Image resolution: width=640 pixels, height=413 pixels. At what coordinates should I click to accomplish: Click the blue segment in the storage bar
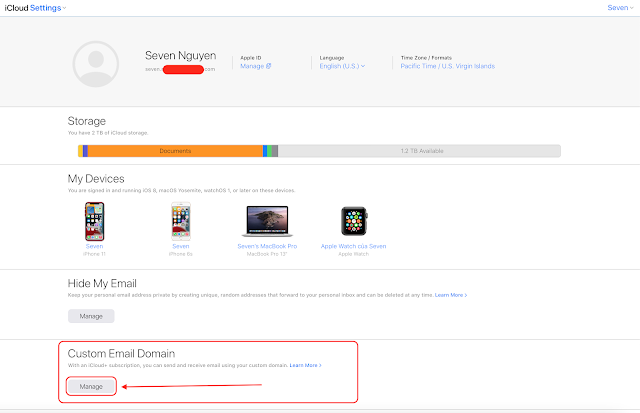265,151
